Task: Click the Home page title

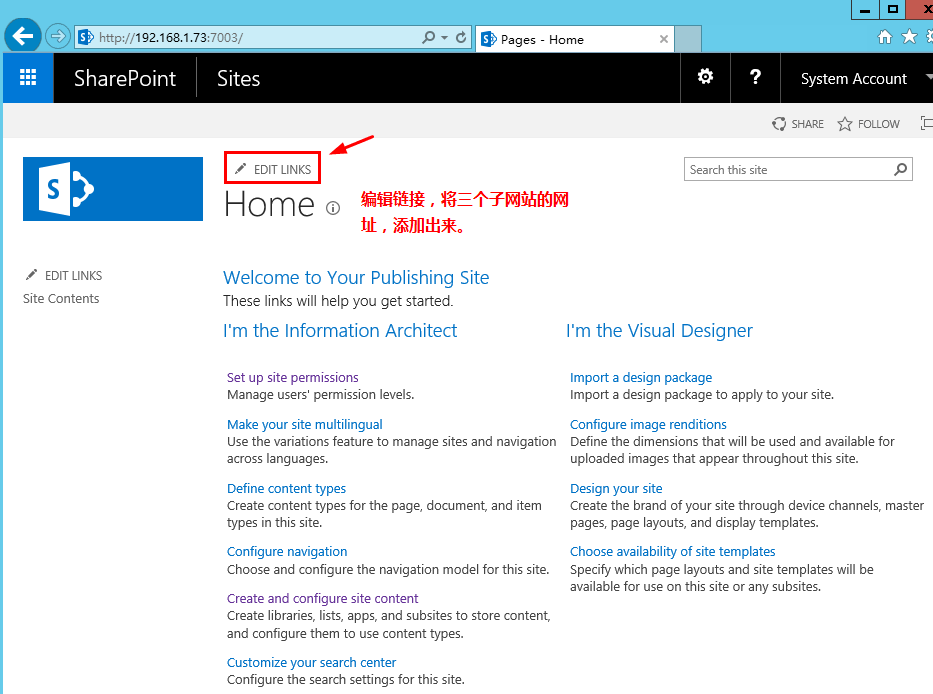Action: point(270,205)
